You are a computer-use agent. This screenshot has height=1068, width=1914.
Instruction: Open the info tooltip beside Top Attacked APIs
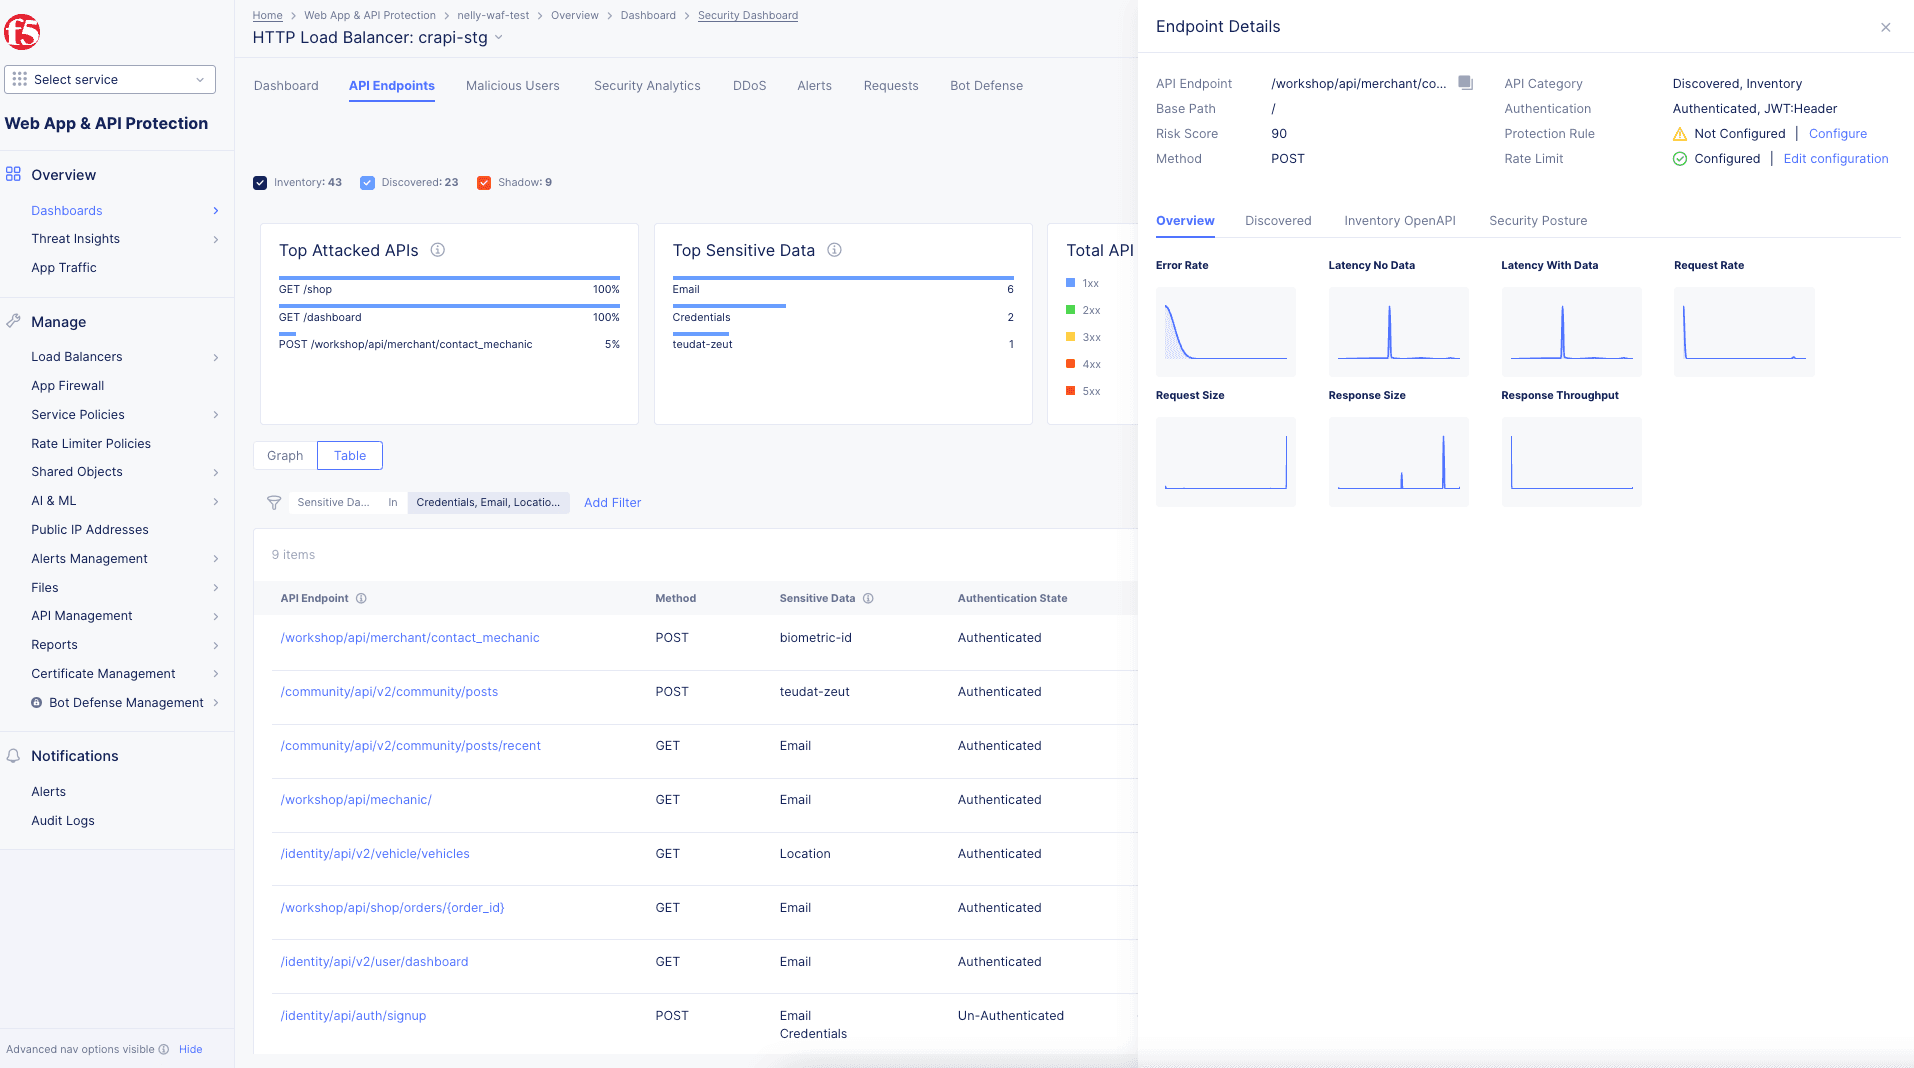[x=437, y=250]
